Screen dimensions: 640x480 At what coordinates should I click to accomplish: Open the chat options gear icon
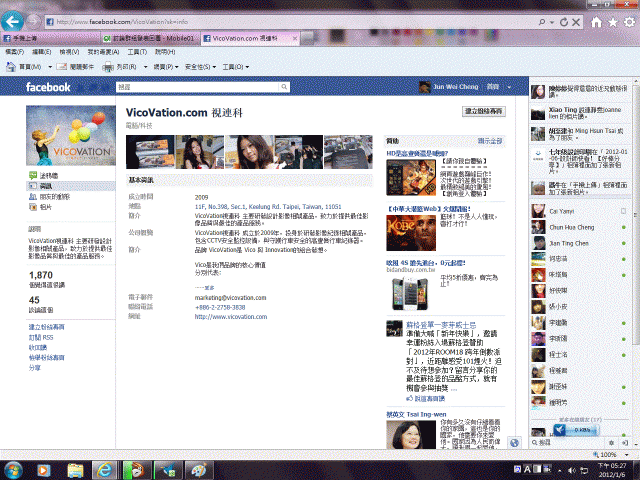611,442
